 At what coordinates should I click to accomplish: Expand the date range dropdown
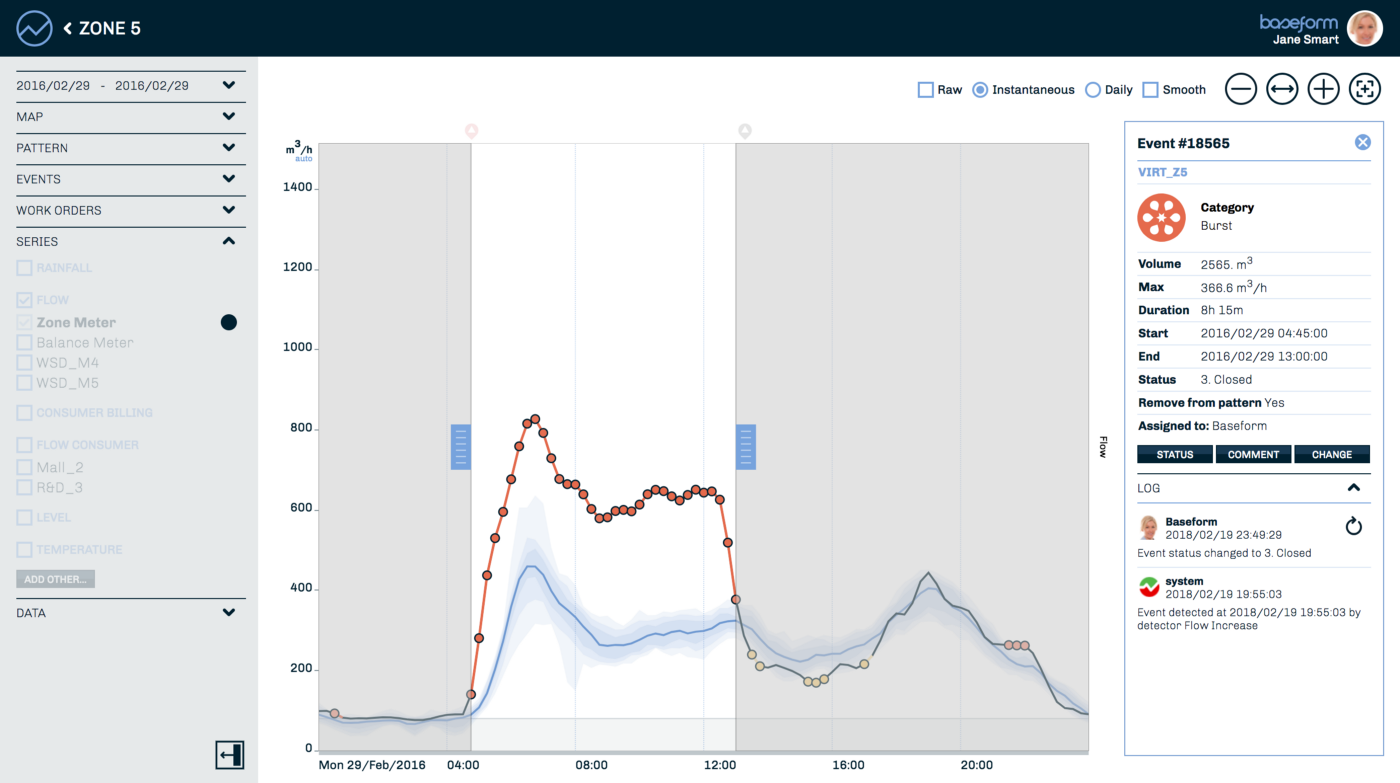point(229,86)
